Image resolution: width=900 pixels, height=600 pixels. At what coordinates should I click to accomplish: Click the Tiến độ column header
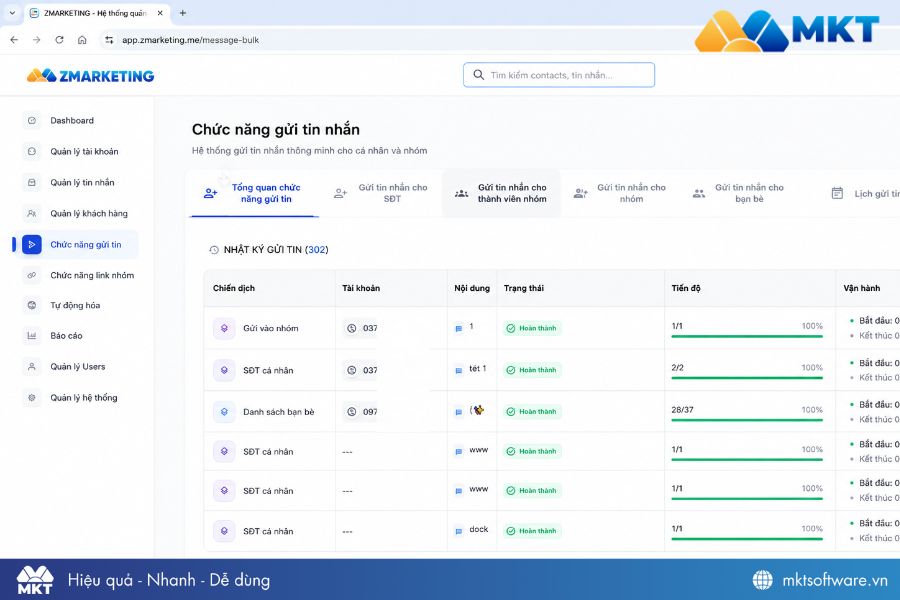[686, 288]
